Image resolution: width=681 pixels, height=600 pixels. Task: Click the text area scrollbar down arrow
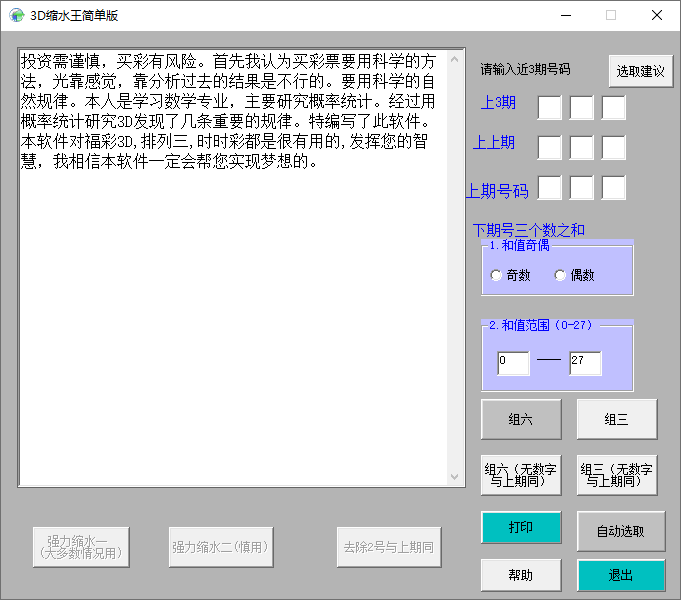pyautogui.click(x=454, y=477)
